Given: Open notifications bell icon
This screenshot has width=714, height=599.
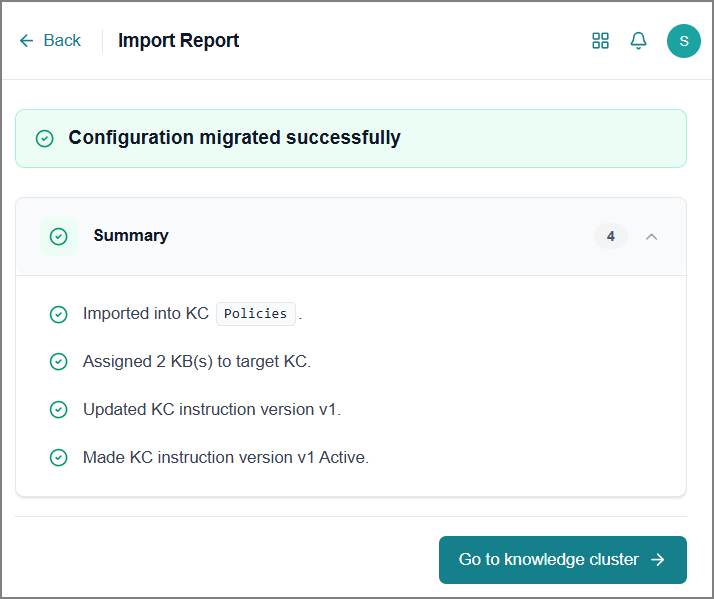Looking at the screenshot, I should click(638, 41).
